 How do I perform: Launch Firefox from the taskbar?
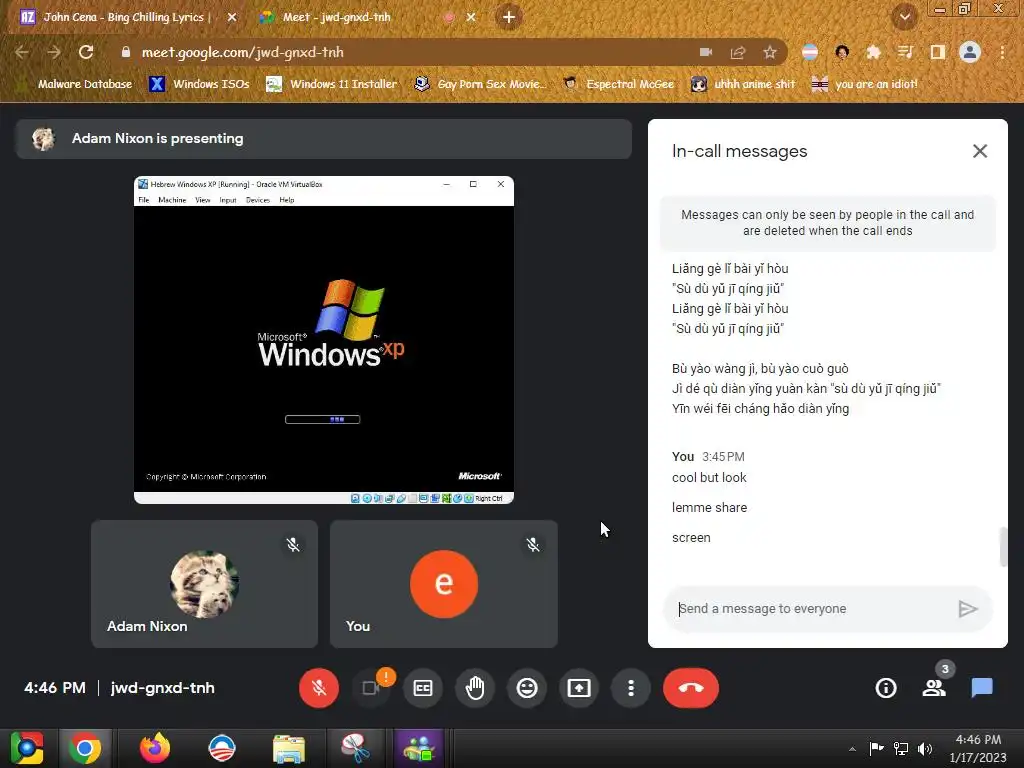pos(155,748)
